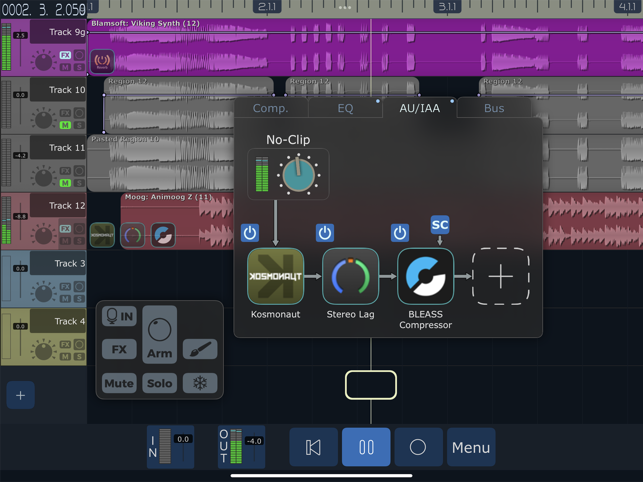
Task: Open the reverb plugin icon on Track 9g lane
Action: coord(102,62)
